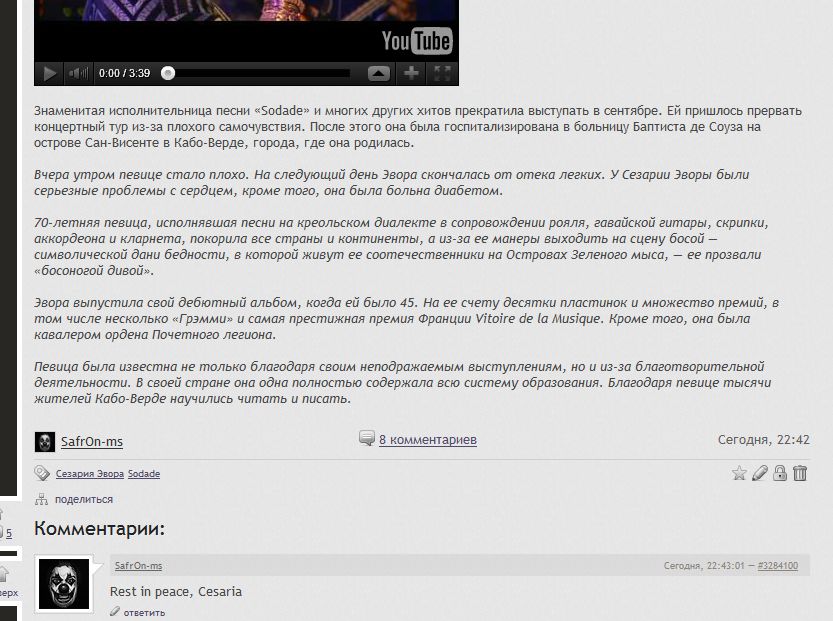The image size is (833, 621).
Task: Delete the post with trash icon
Action: (800, 473)
